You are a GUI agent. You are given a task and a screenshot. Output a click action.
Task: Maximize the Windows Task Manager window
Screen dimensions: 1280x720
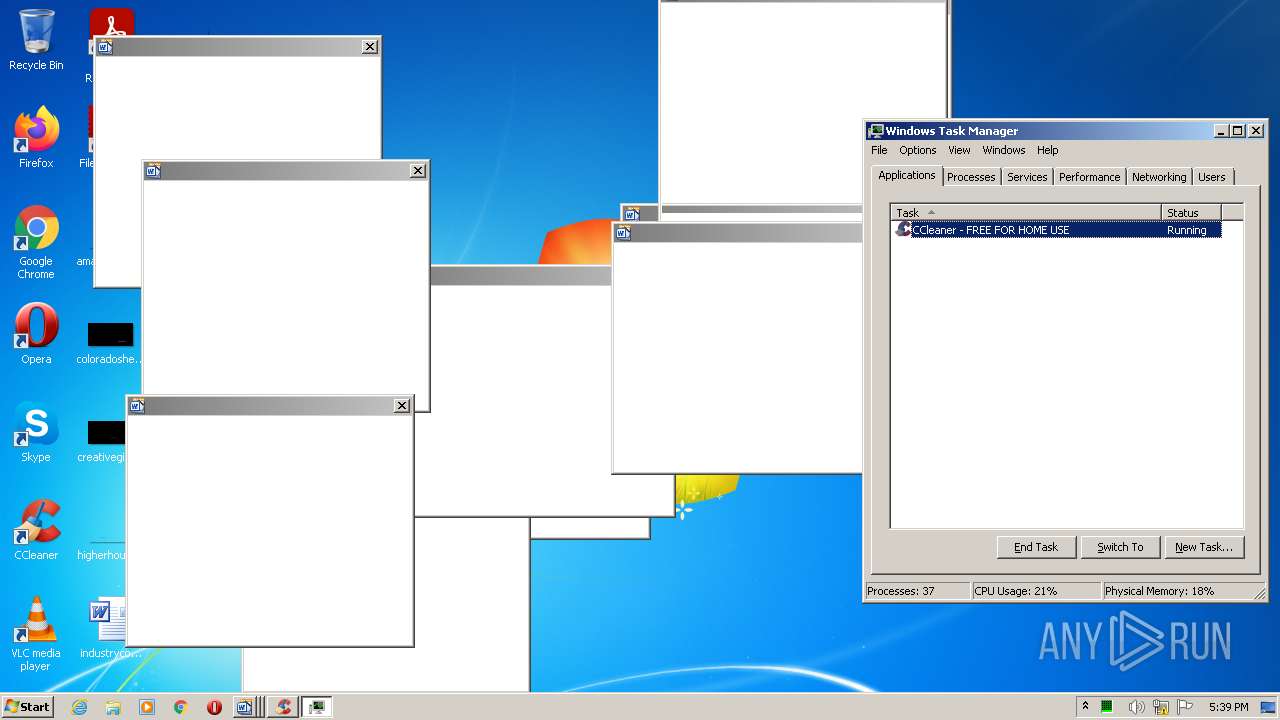point(1238,131)
